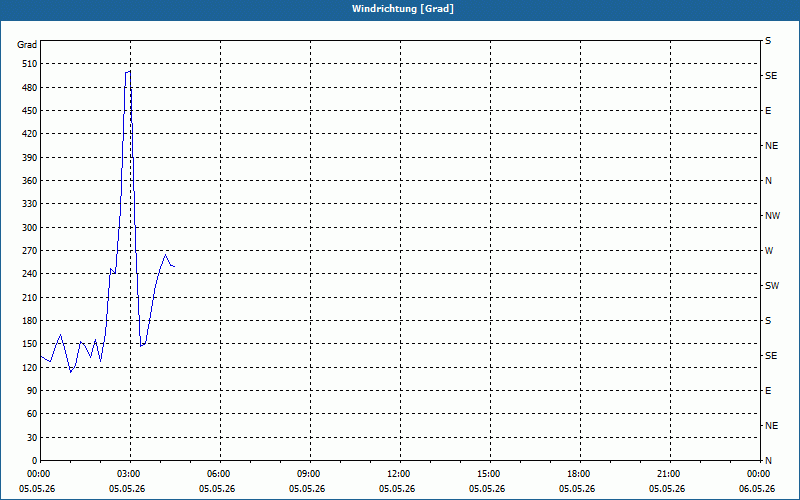The width and height of the screenshot is (800, 500).
Task: Select the 05.05.26 date under 21:00
Action: point(667,489)
